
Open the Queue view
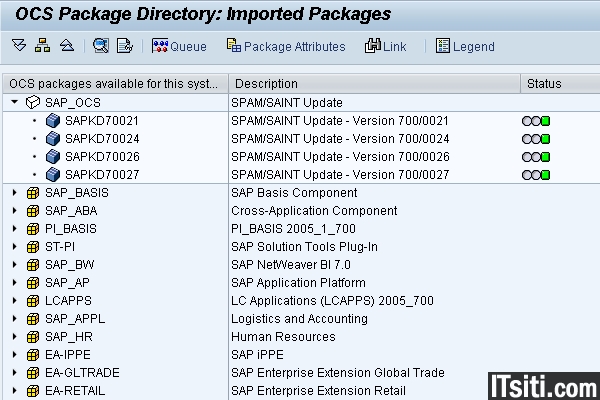pyautogui.click(x=179, y=46)
